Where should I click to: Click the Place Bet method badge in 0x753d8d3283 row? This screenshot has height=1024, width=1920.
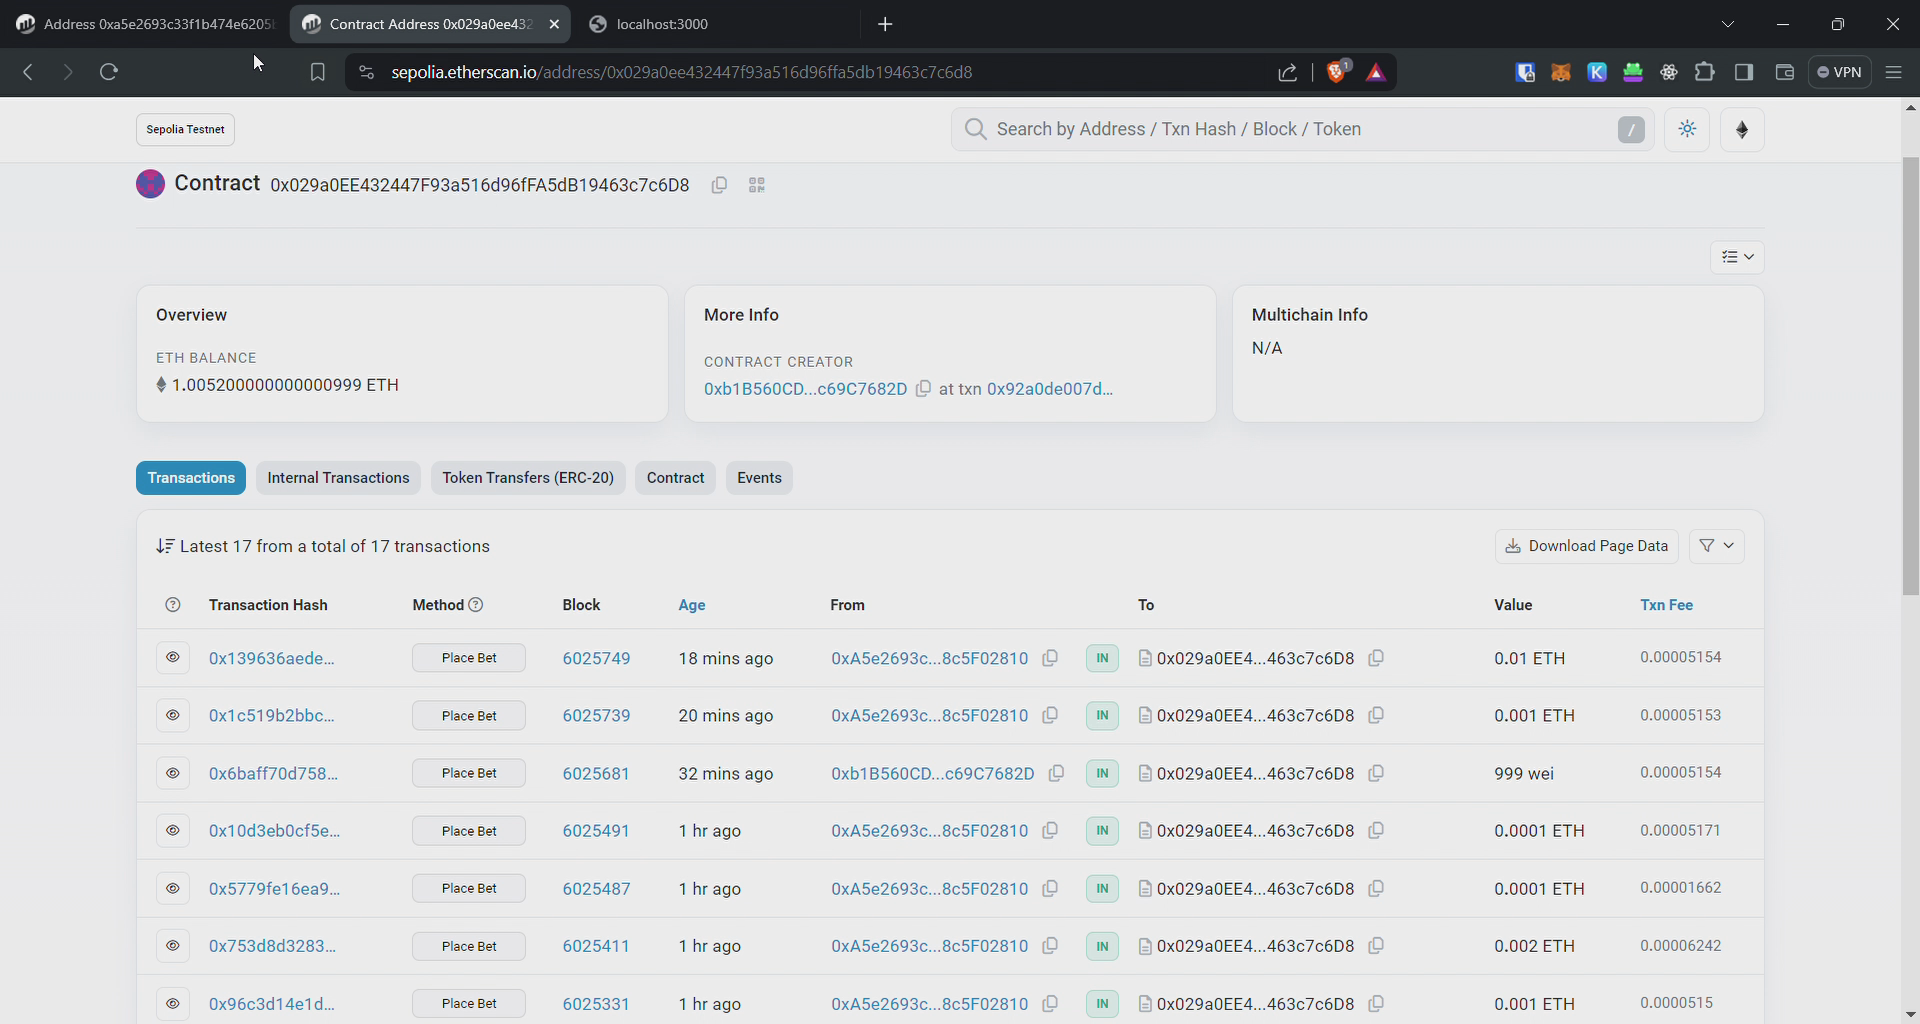click(469, 946)
